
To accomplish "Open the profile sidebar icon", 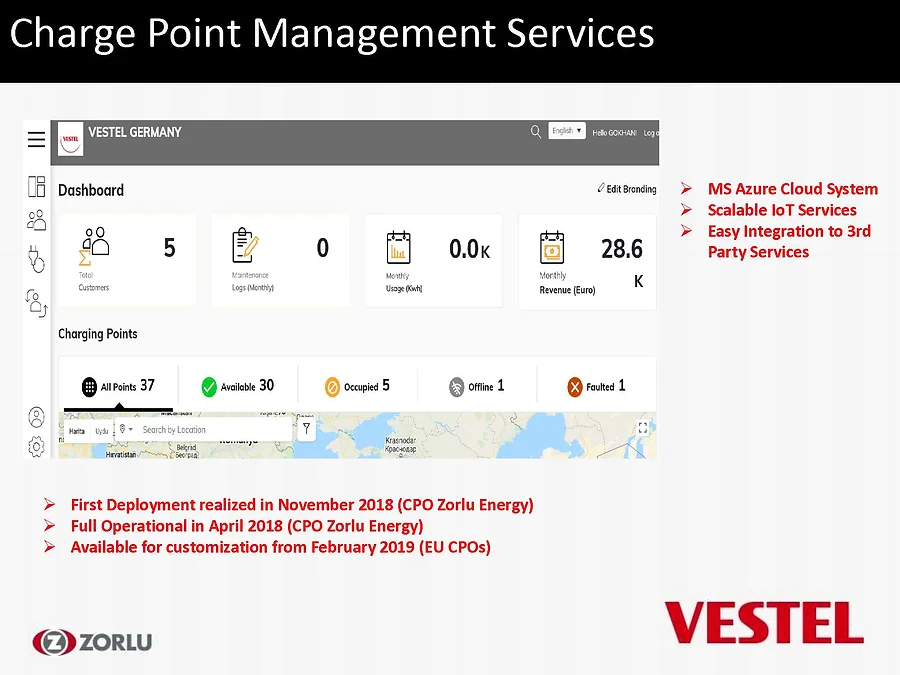I will 36,417.
